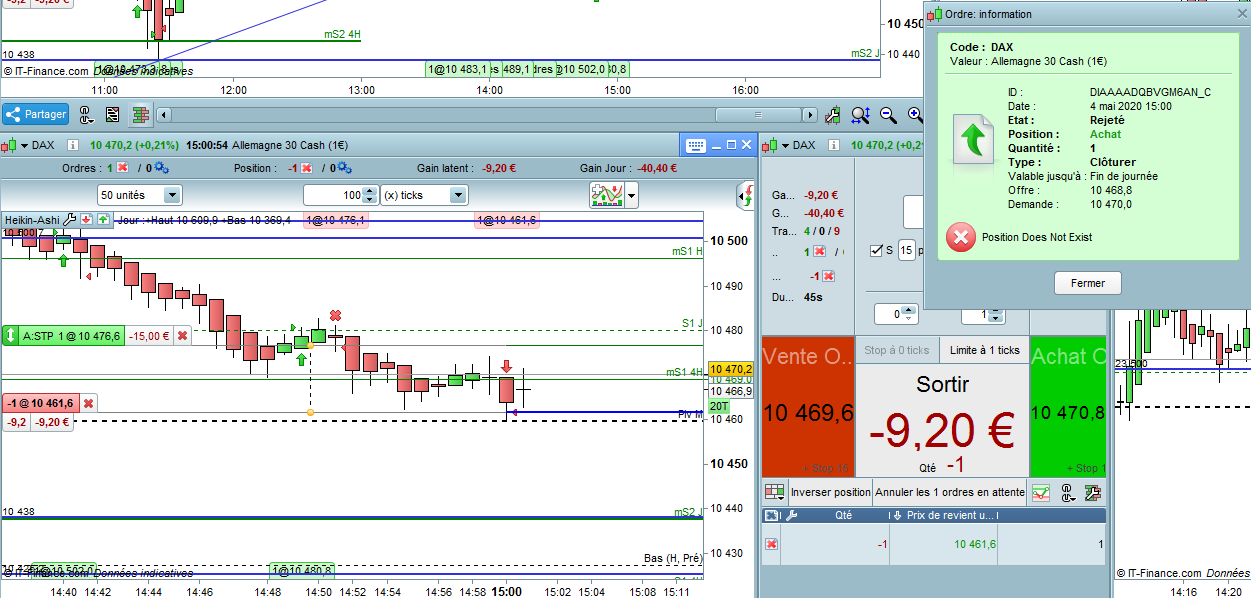Toggle the Limite à 1 ticks option
The image size is (1251, 598).
coord(985,350)
